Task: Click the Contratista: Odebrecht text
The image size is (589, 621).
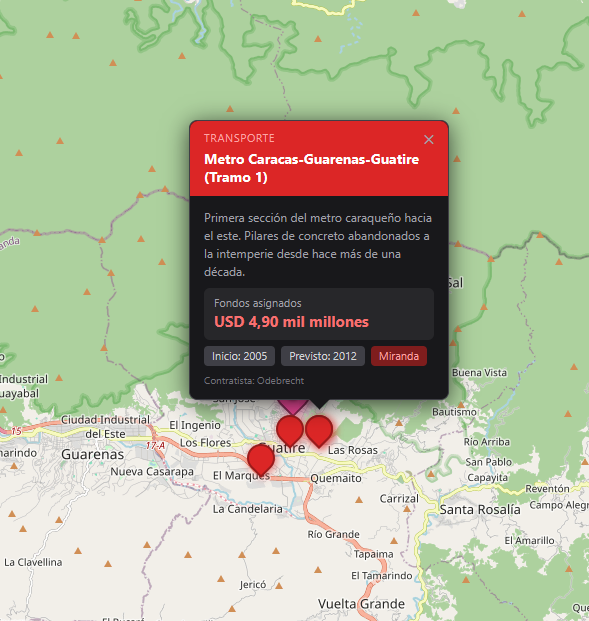Action: pos(254,381)
